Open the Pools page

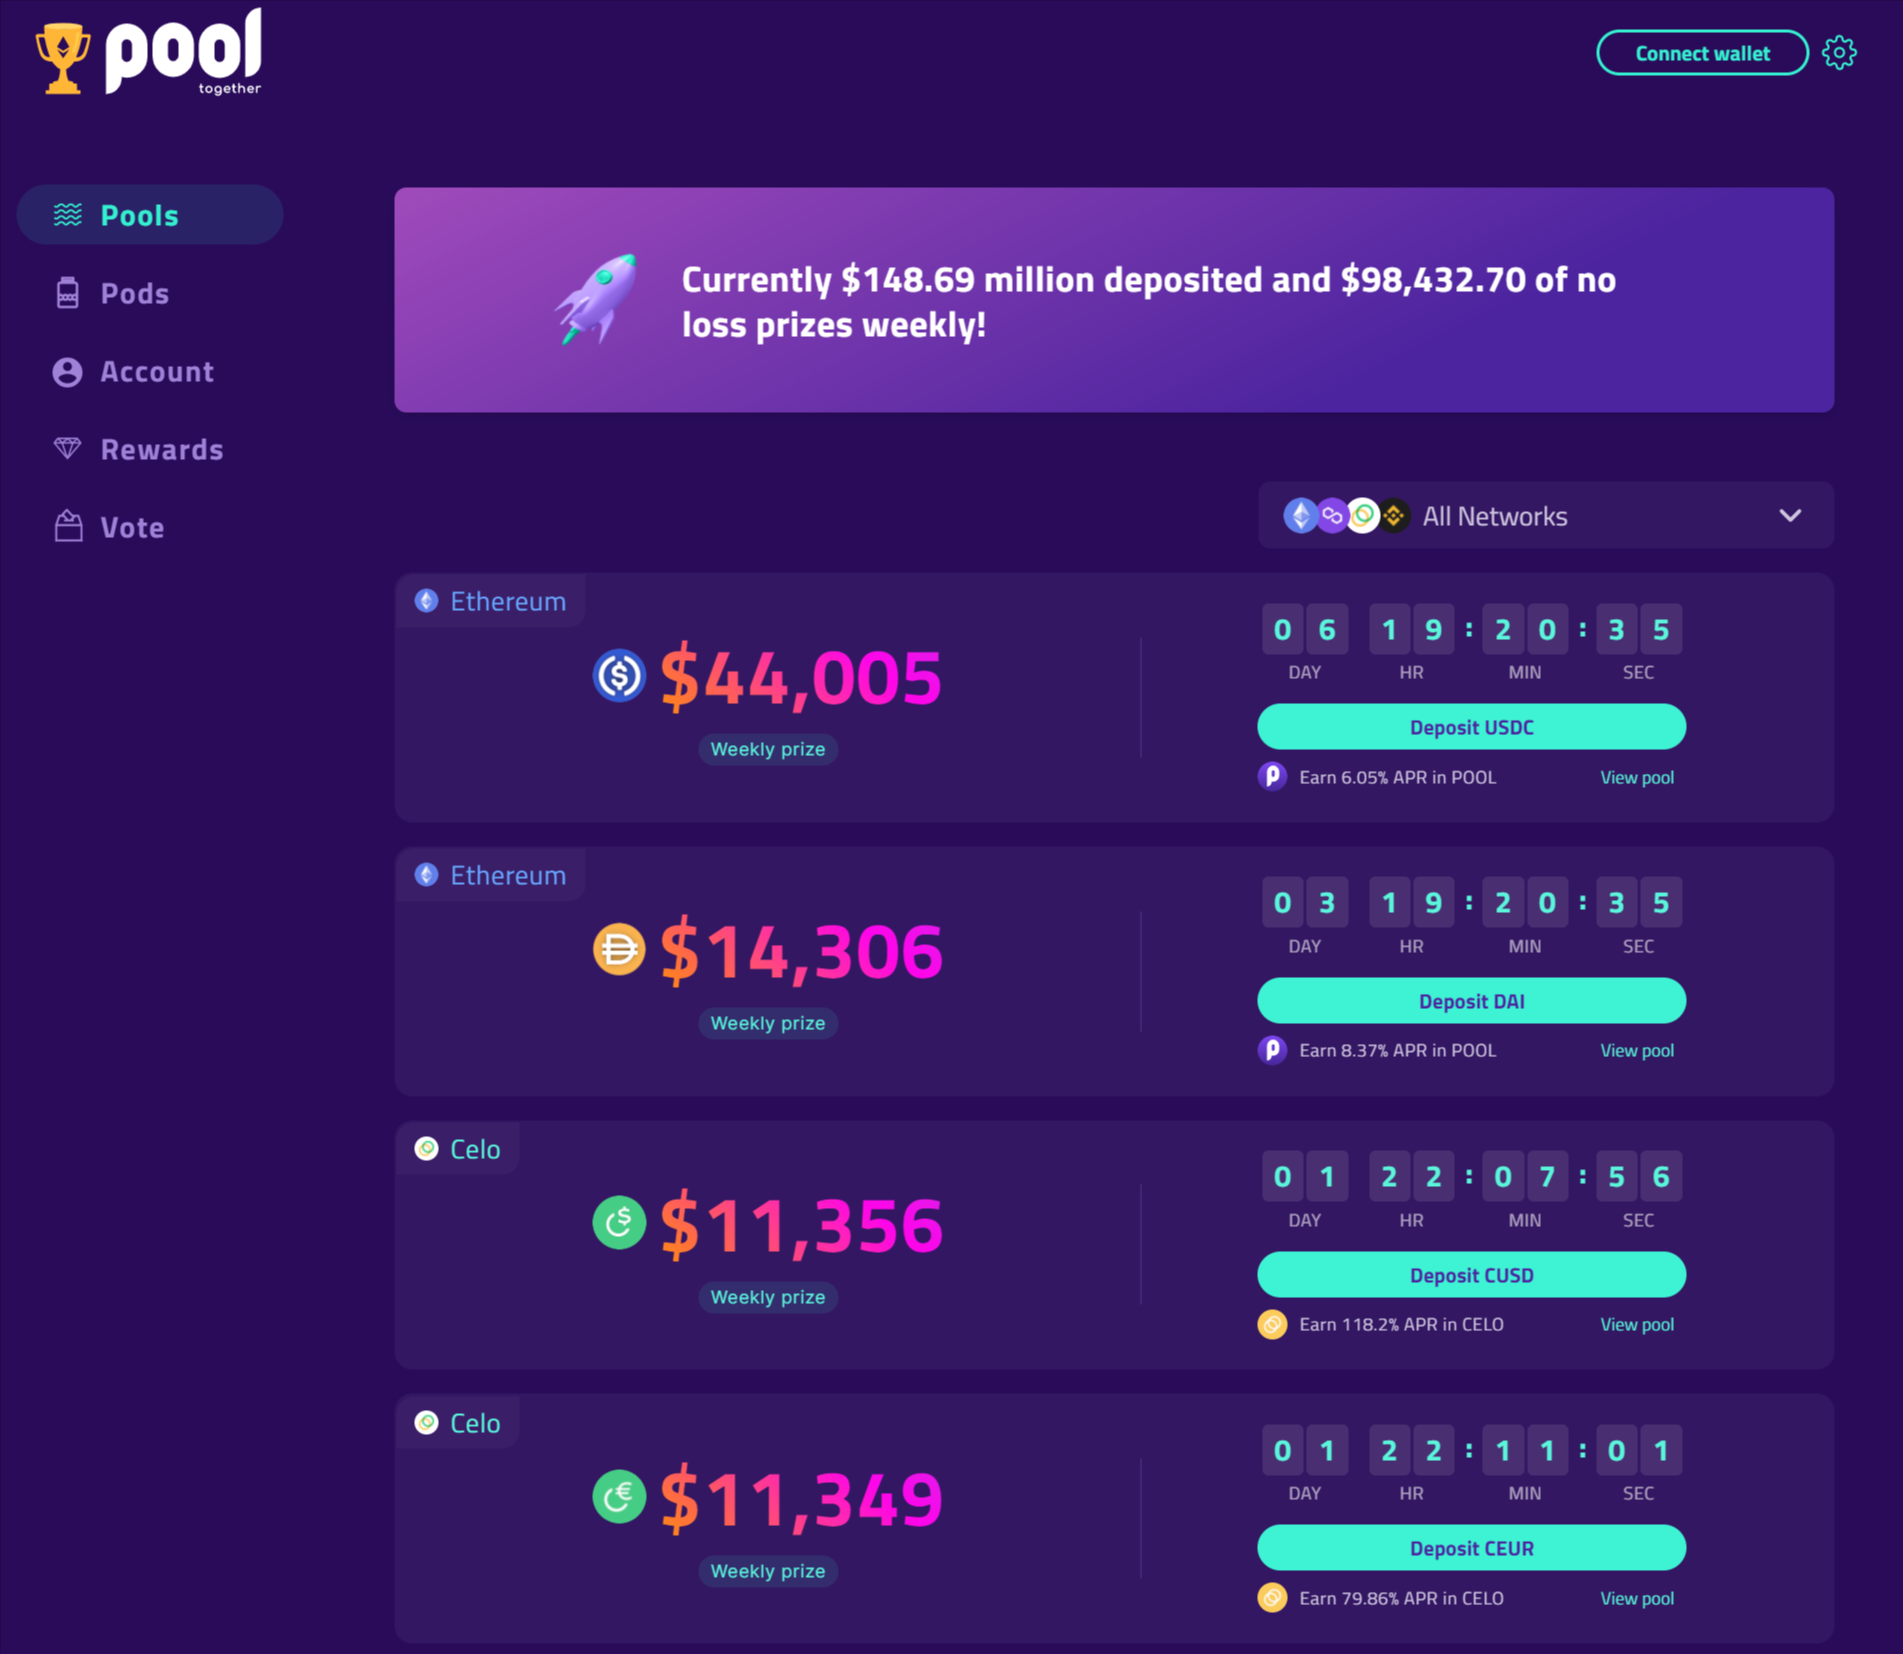tap(150, 215)
